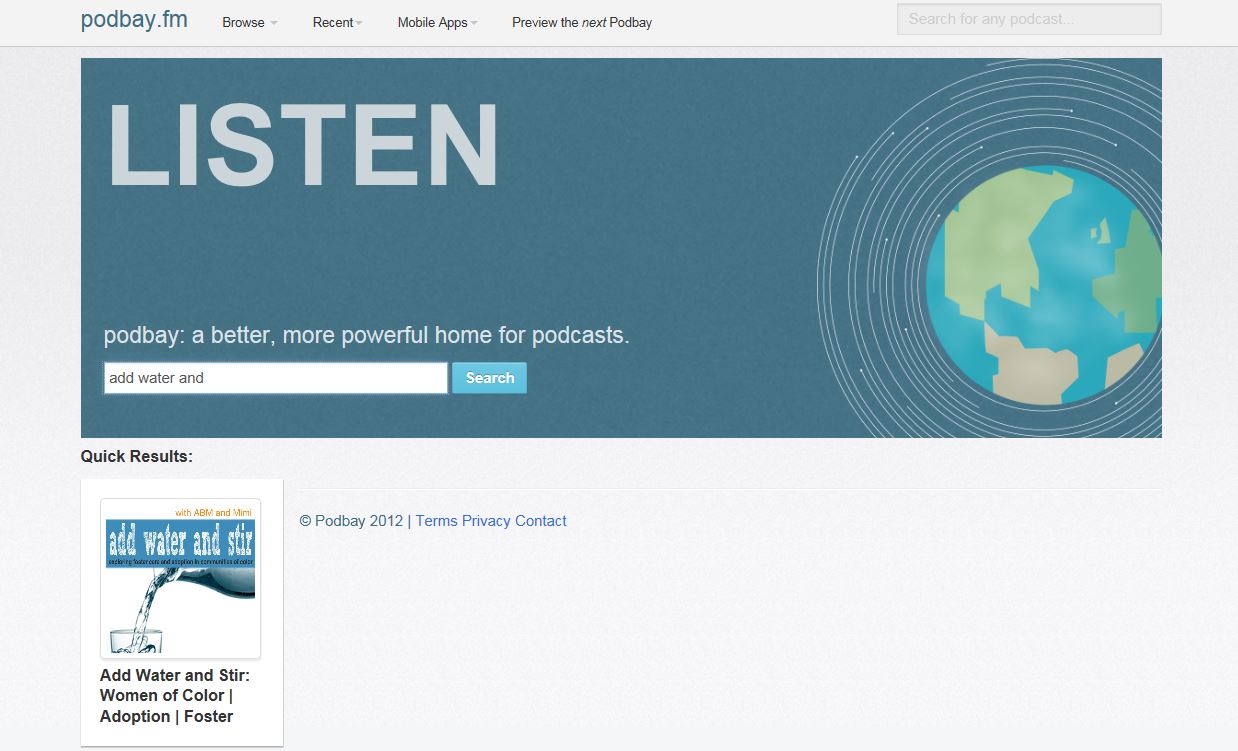Click the large LISTEN headline
Screen dimensions: 1238x751
point(303,145)
